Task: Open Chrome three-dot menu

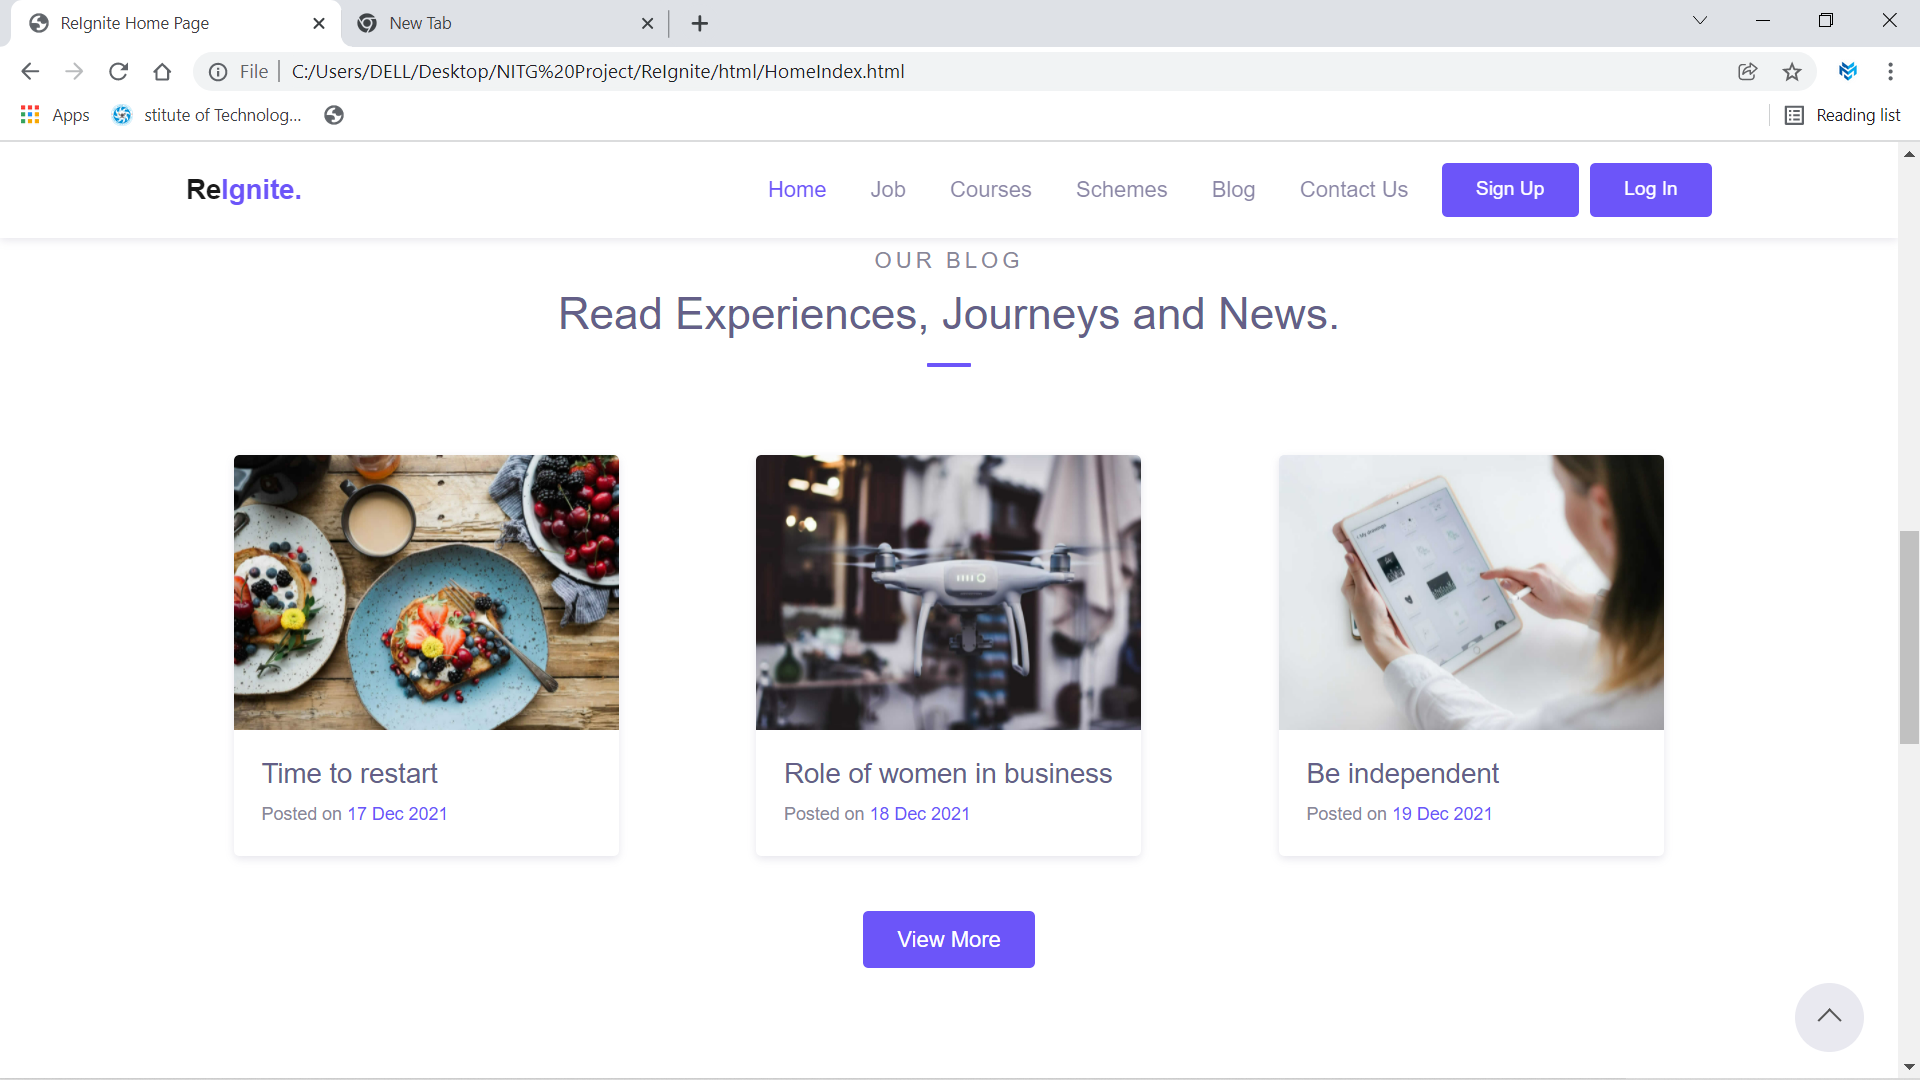Action: point(1889,71)
